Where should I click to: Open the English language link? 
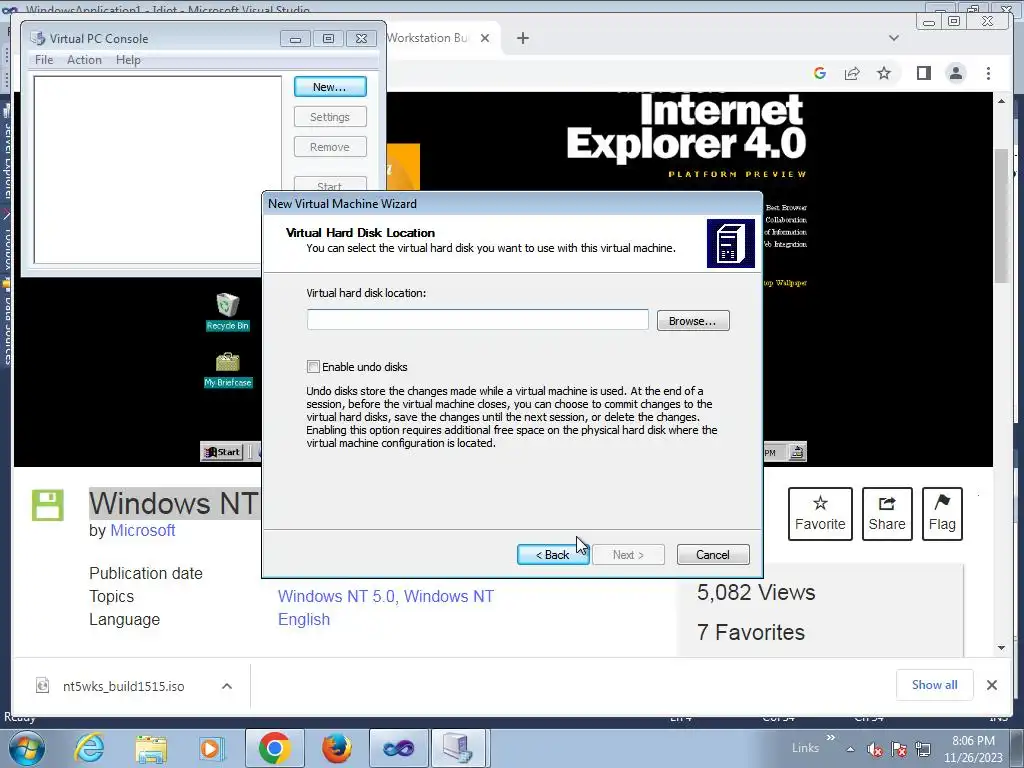click(304, 619)
